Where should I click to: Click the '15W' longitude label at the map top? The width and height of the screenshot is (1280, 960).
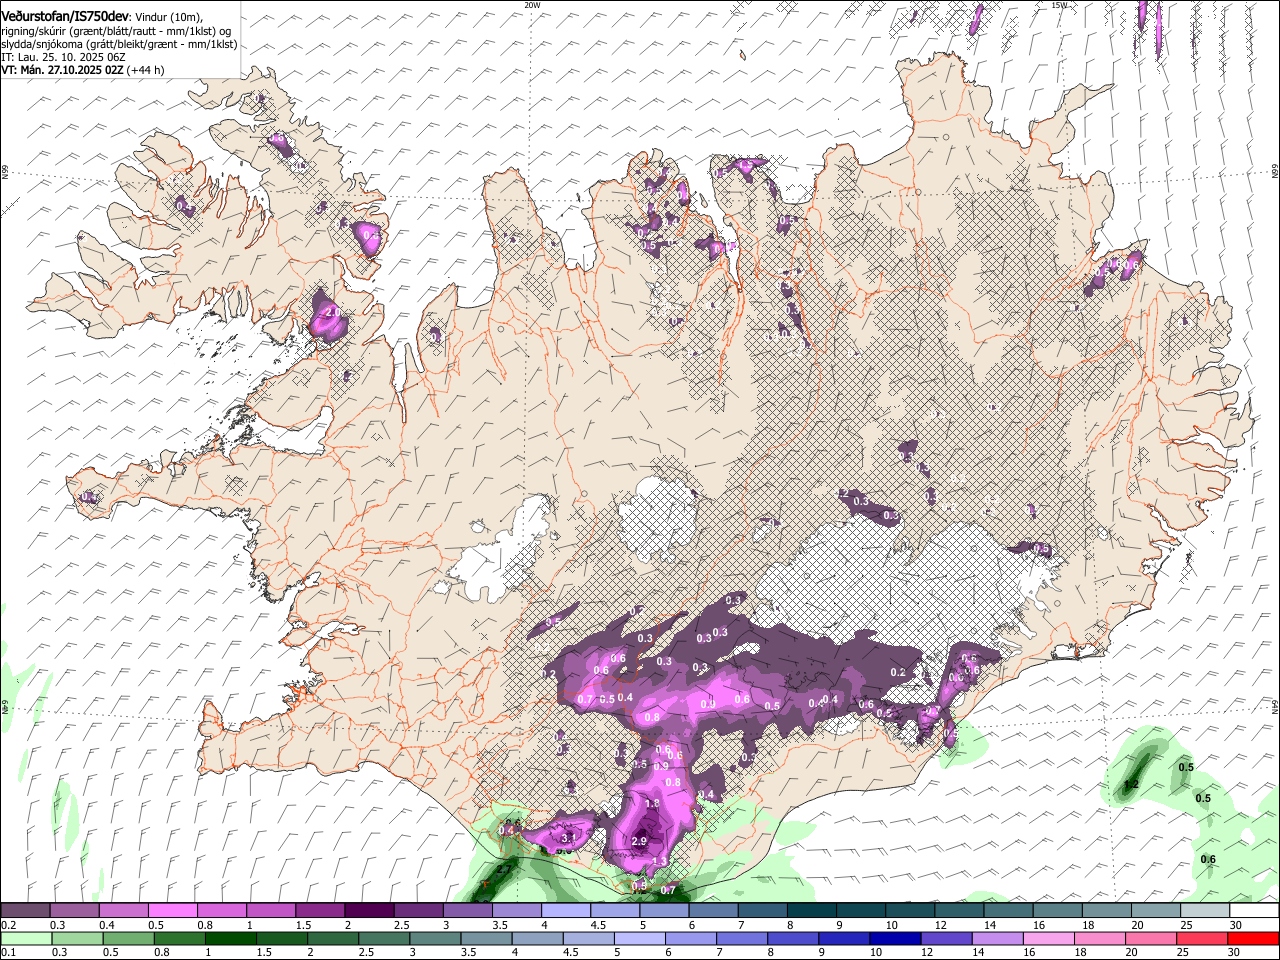point(1059,5)
